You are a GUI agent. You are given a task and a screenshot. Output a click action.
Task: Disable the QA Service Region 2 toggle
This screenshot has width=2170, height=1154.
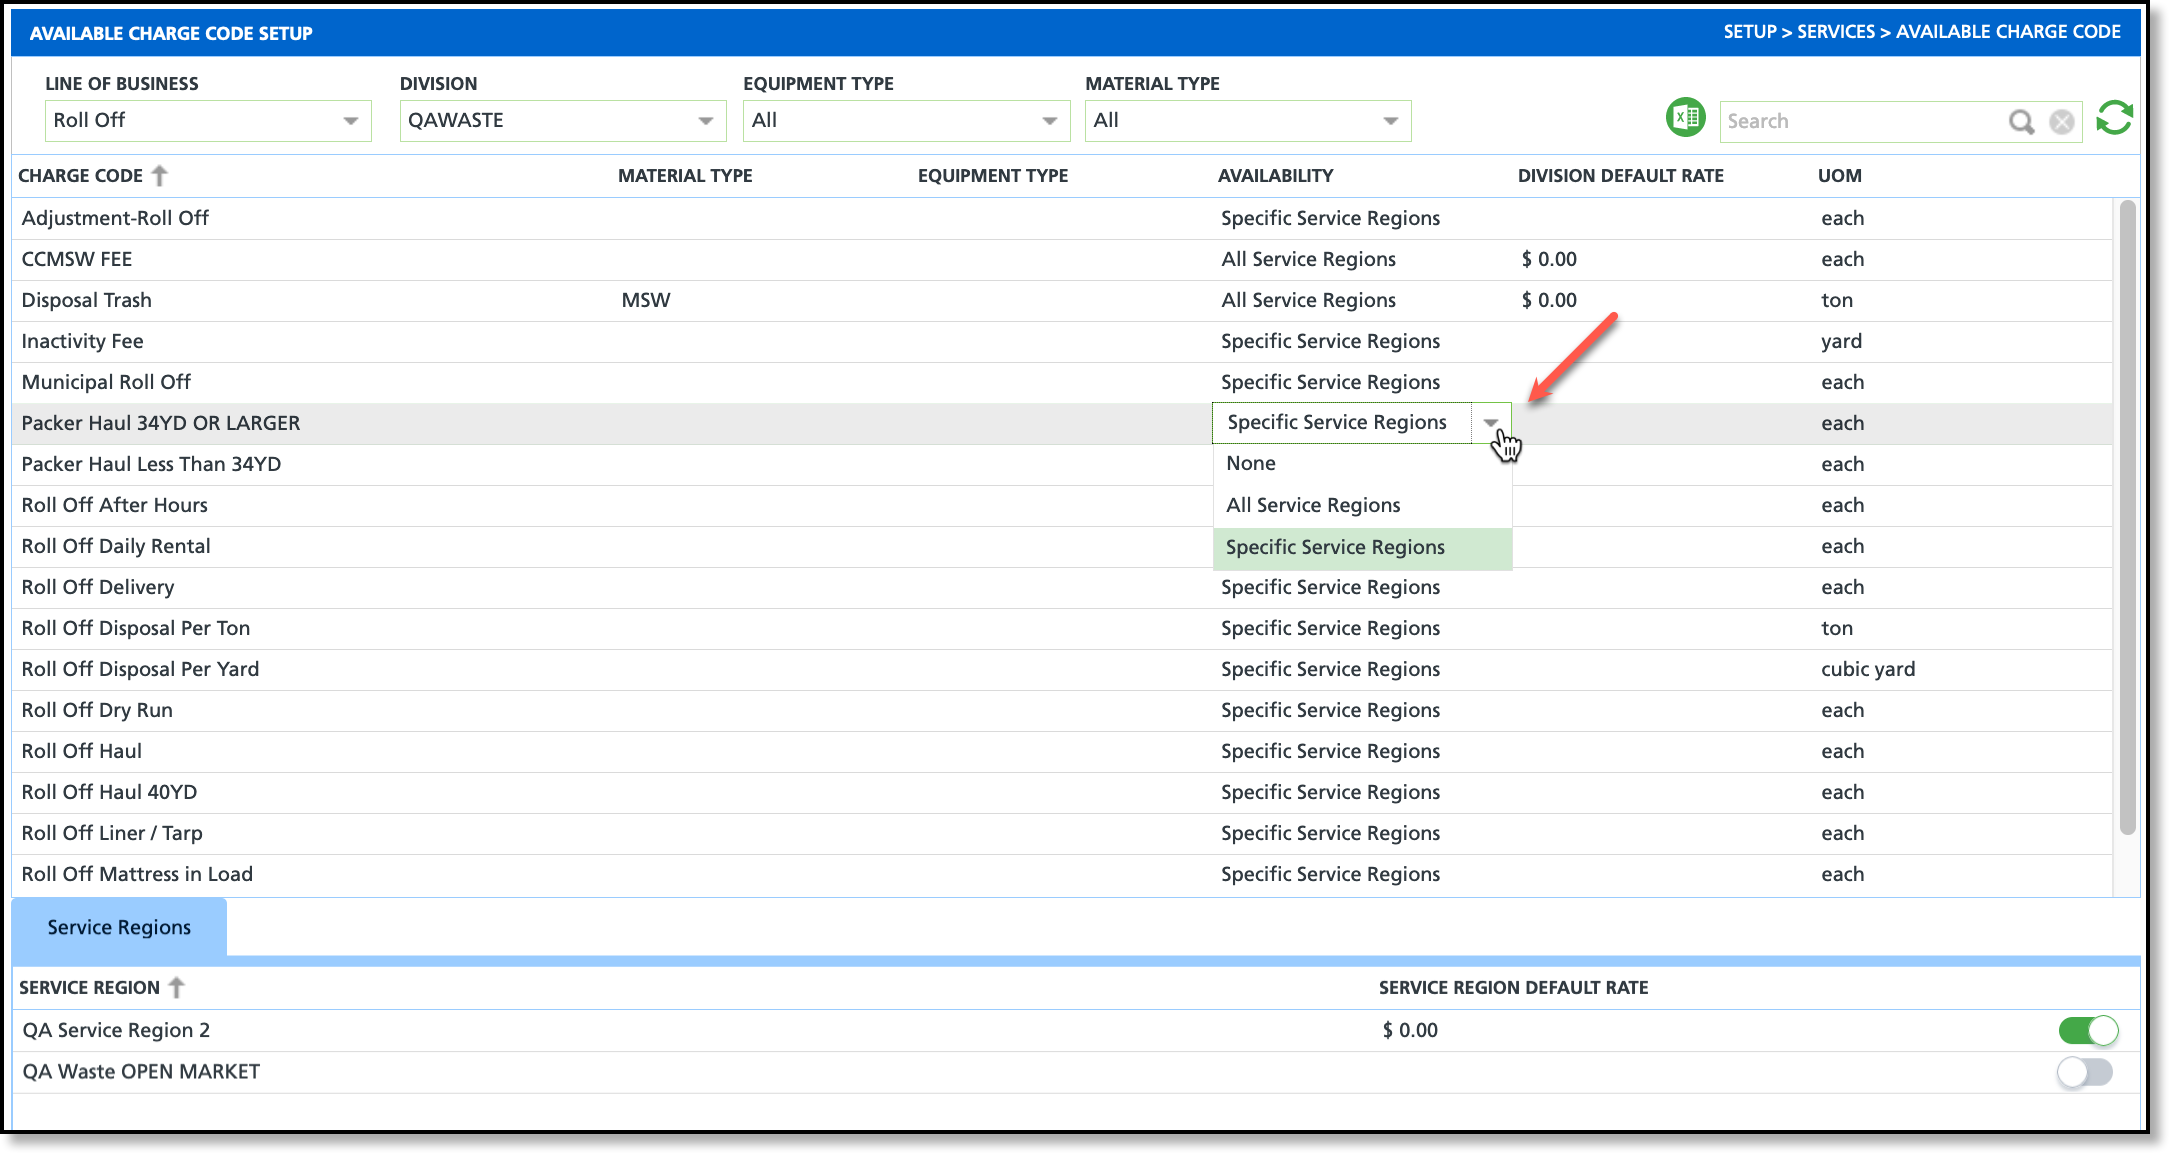(2087, 1030)
